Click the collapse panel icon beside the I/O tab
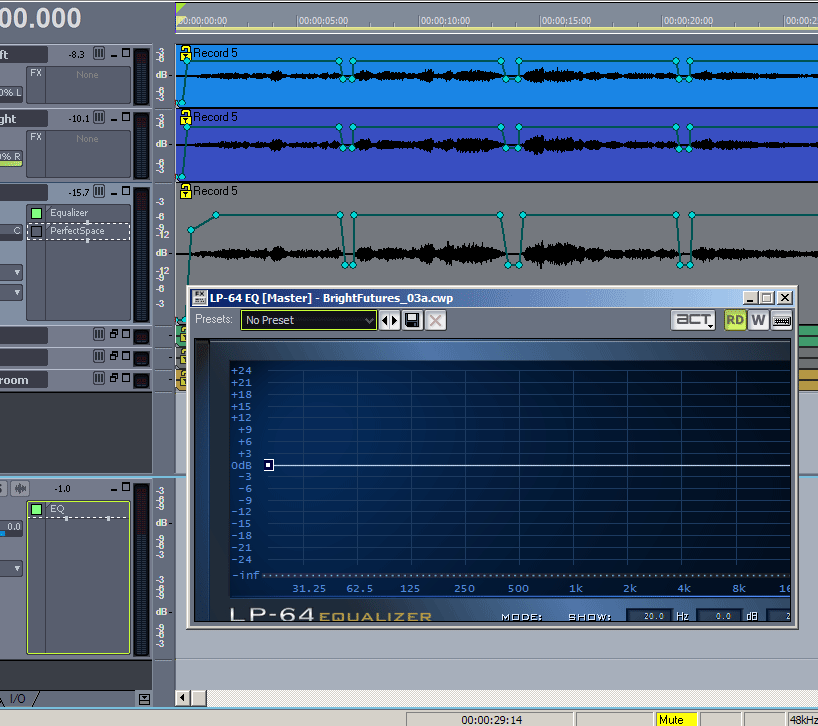 [144, 698]
